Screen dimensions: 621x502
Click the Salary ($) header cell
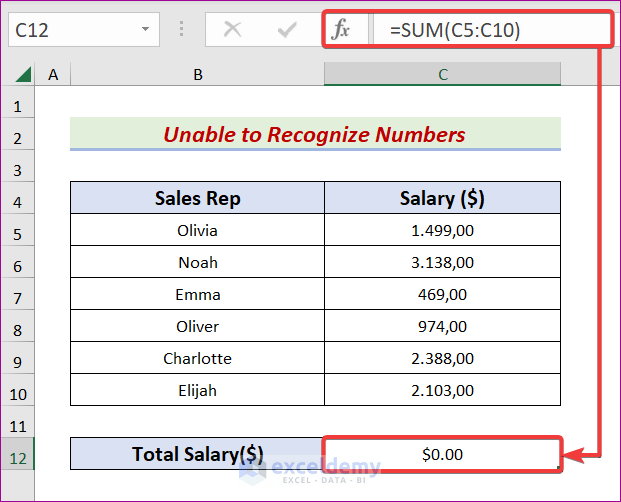(442, 198)
